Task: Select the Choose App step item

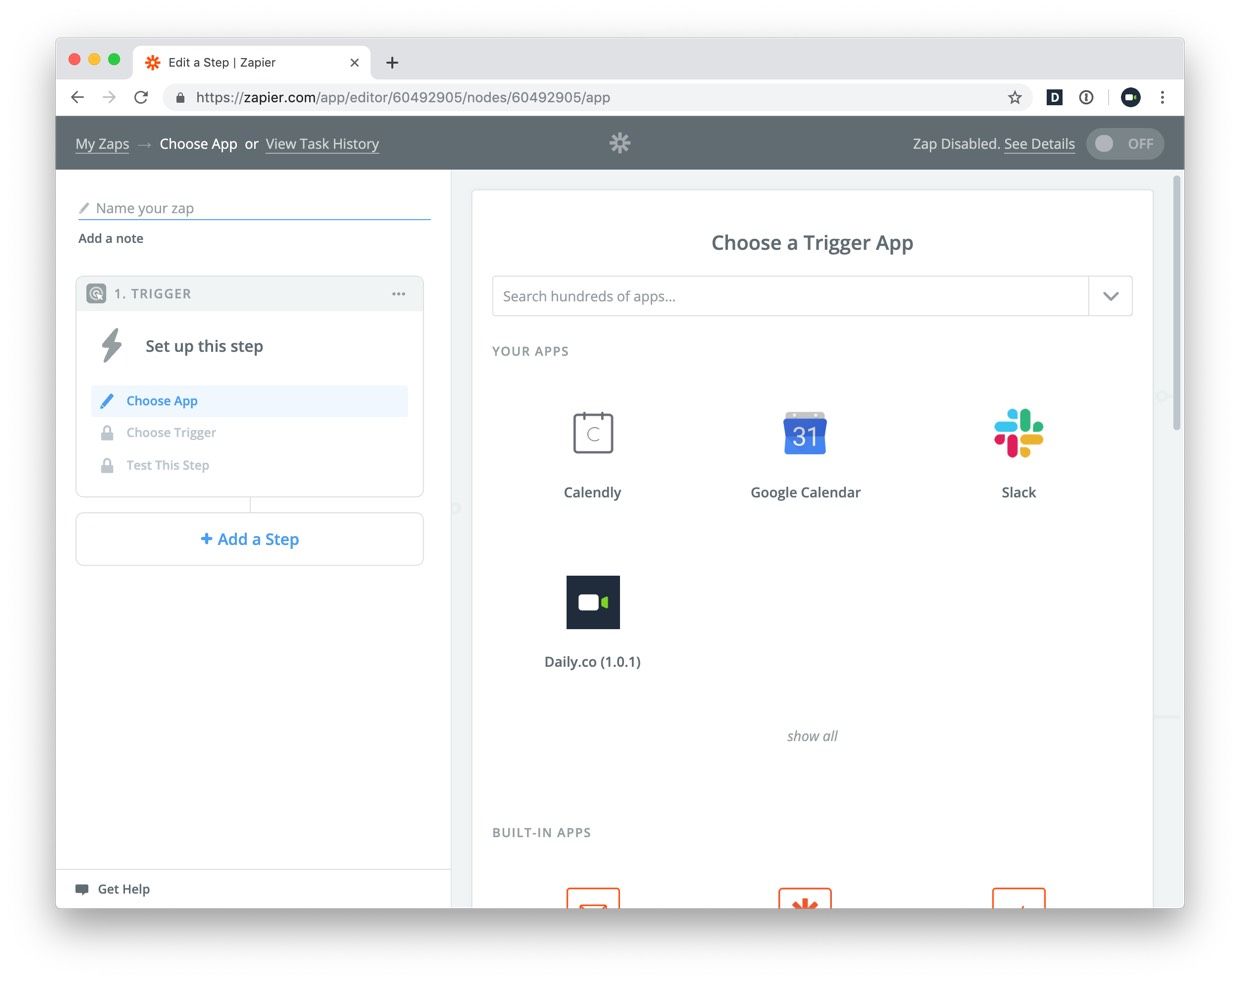Action: pyautogui.click(x=249, y=401)
